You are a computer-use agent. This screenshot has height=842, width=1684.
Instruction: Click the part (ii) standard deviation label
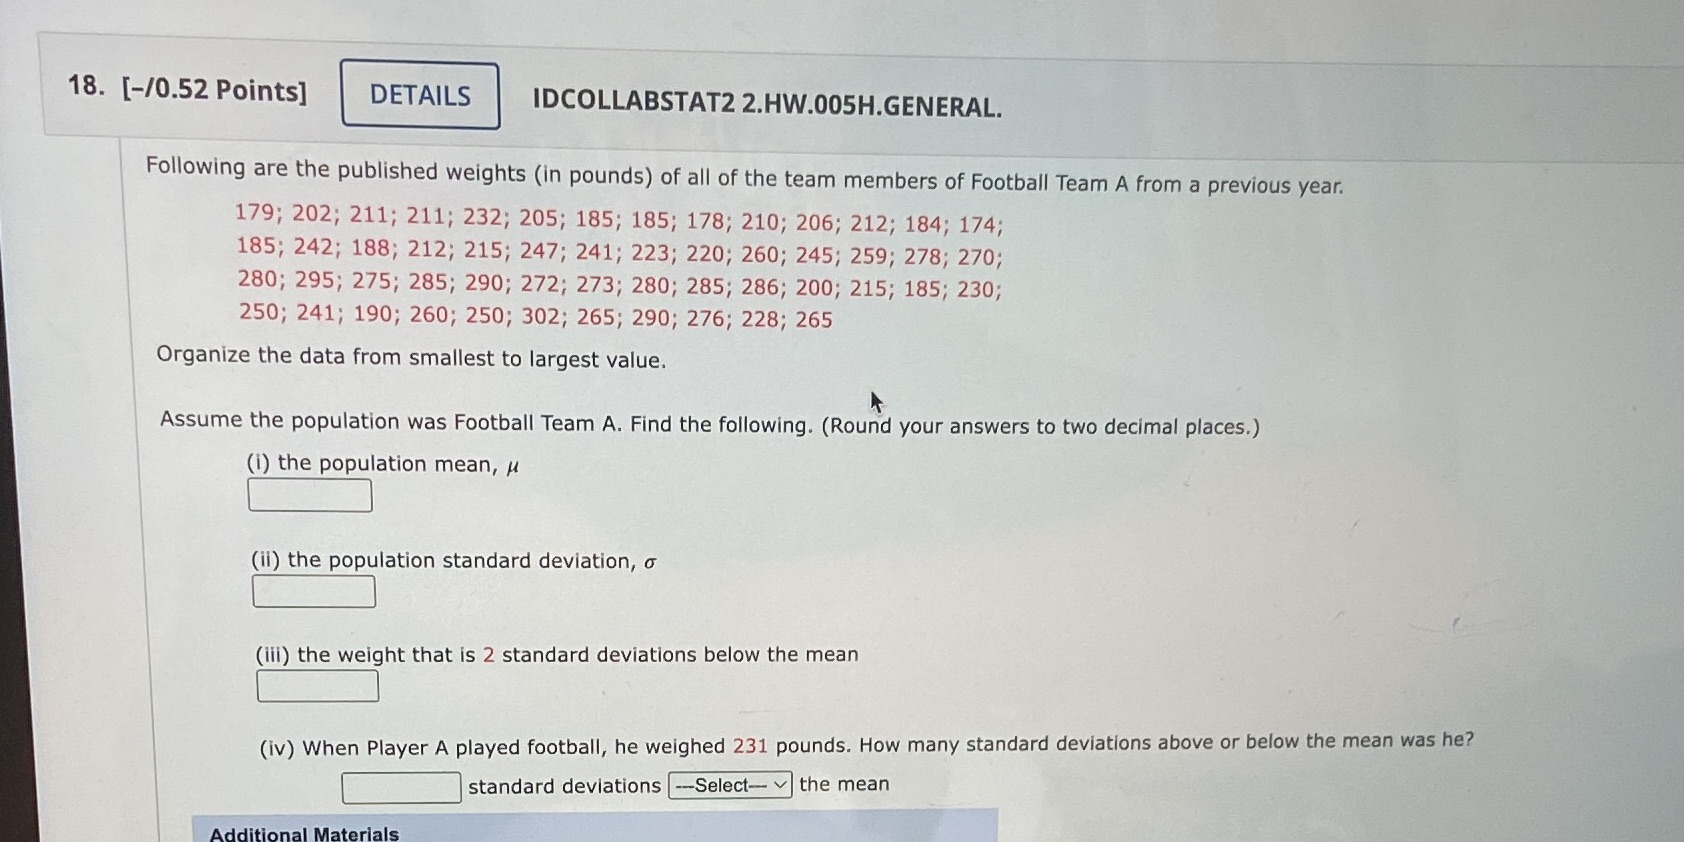(450, 560)
